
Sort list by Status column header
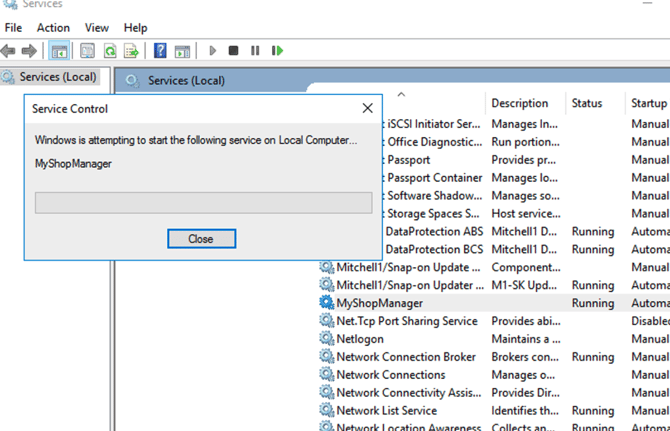point(587,103)
